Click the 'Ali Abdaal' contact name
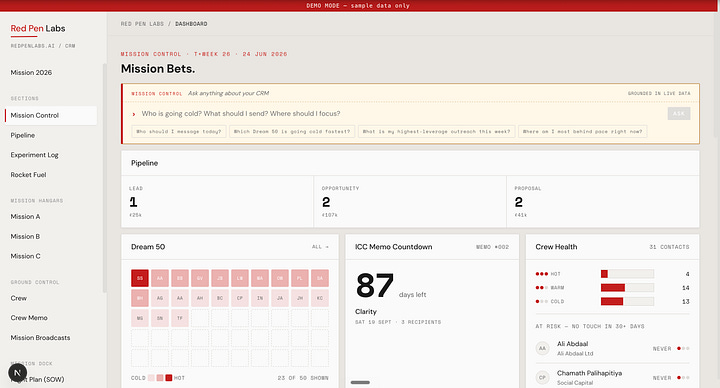Screen dimensions: 720x388 pos(572,343)
